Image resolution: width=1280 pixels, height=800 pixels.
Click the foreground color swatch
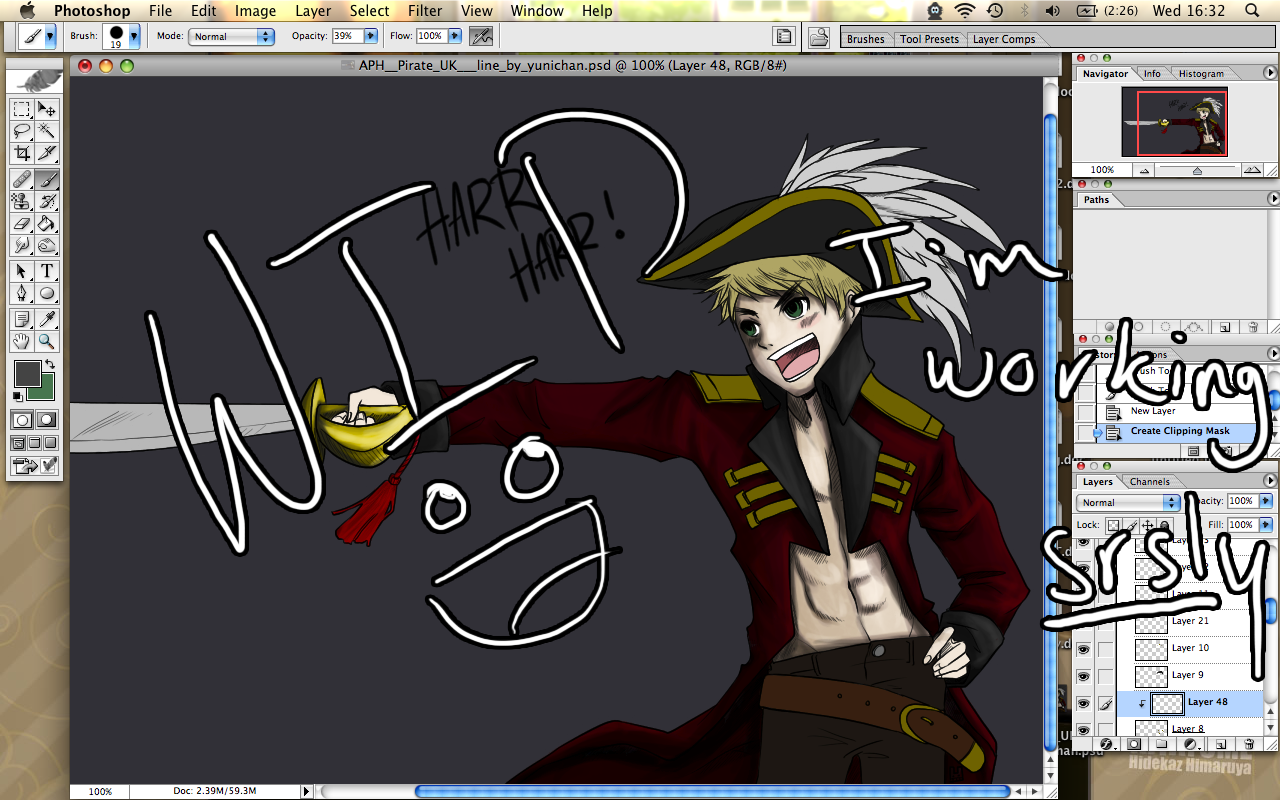click(27, 374)
